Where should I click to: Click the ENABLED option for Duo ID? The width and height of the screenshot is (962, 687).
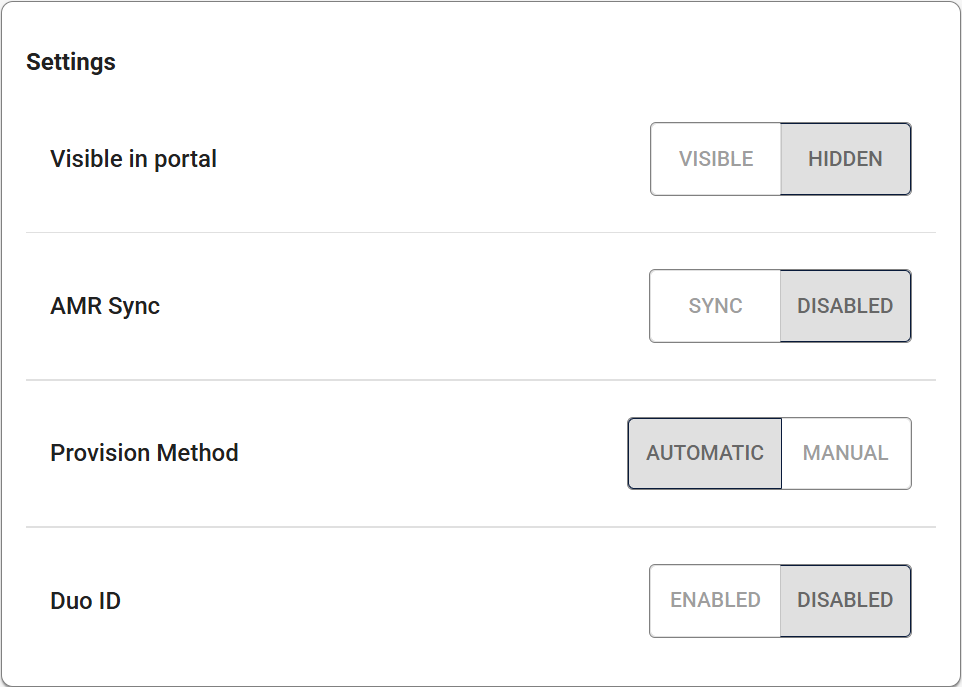coord(714,601)
